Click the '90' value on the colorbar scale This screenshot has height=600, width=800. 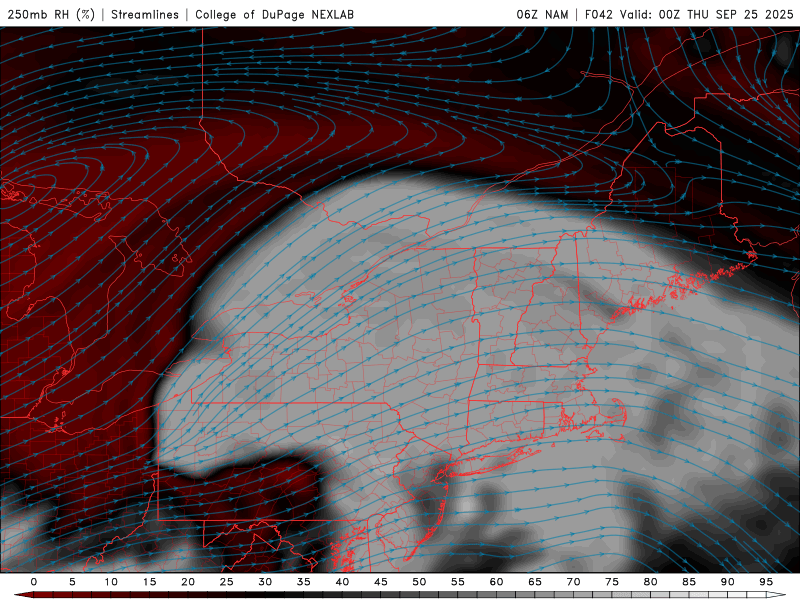tap(727, 582)
